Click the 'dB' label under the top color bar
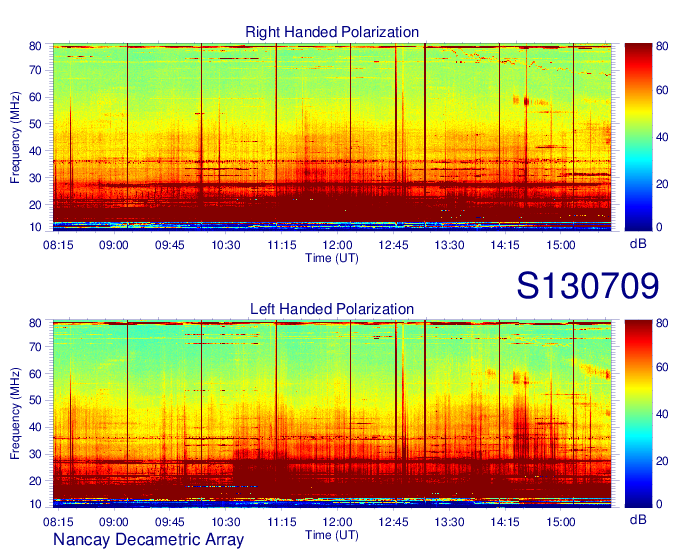Viewport: 680px width, 552px height. 638,244
